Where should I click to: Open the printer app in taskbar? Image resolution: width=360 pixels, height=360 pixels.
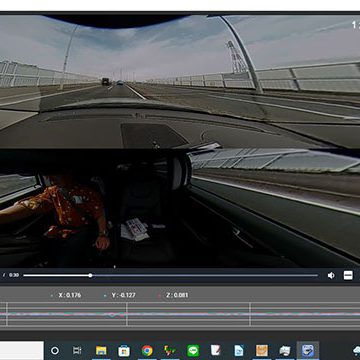(x=285, y=351)
